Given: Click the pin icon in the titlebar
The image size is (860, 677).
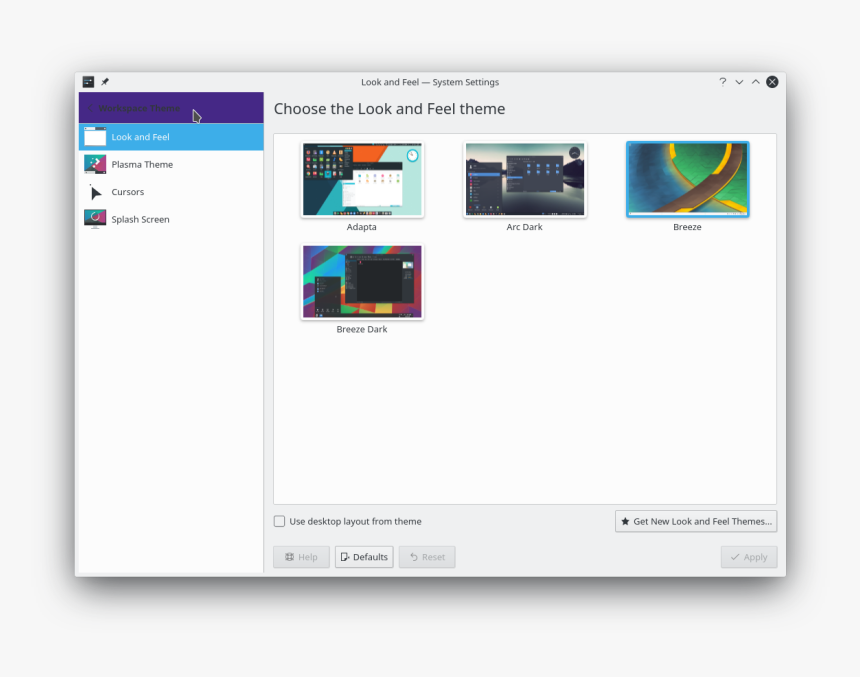Looking at the screenshot, I should tap(104, 82).
